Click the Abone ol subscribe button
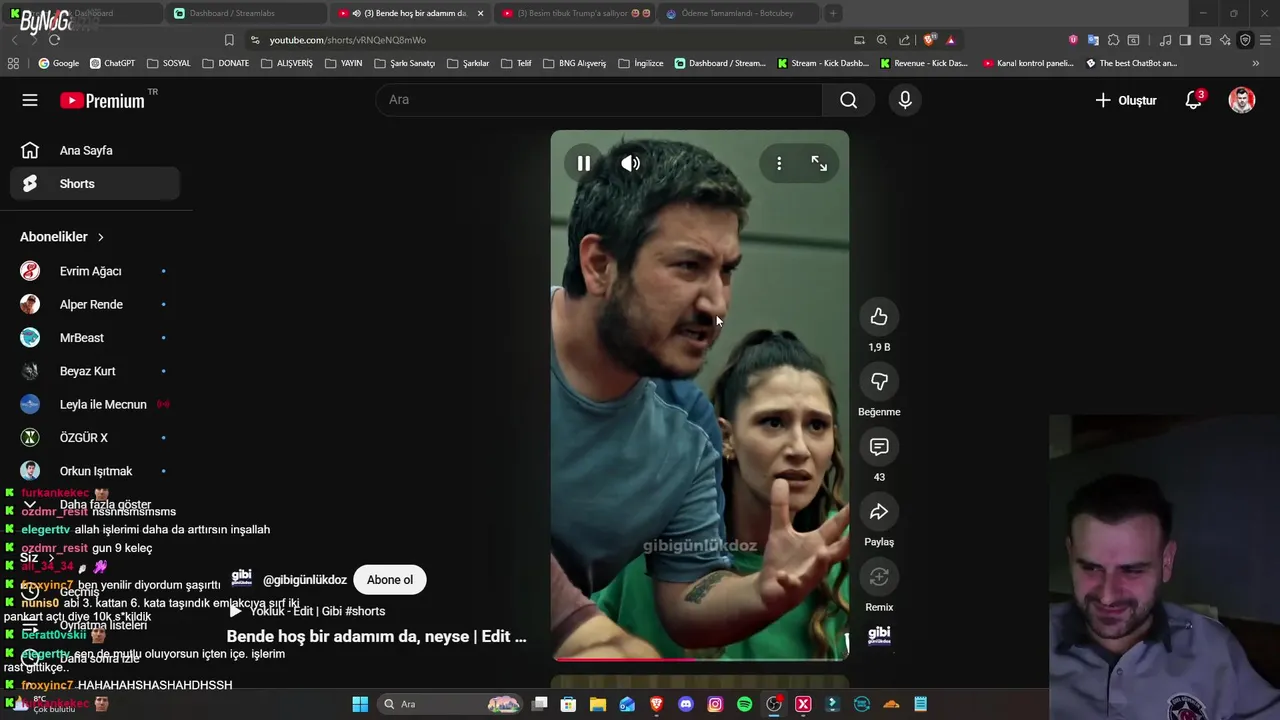 pyautogui.click(x=390, y=580)
